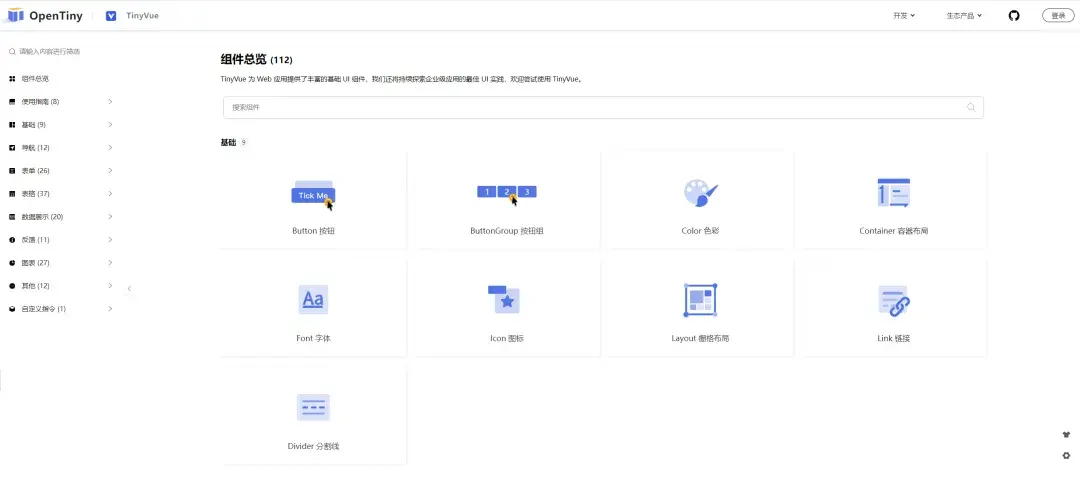This screenshot has height=478, width=1080.
Task: Open the GitHub repository icon
Action: pyautogui.click(x=1014, y=16)
